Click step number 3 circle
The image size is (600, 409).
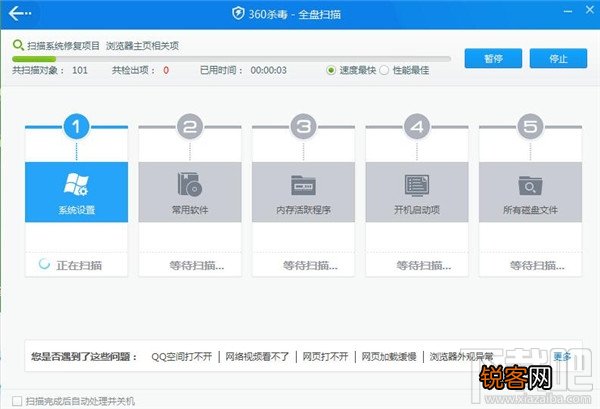[x=303, y=127]
